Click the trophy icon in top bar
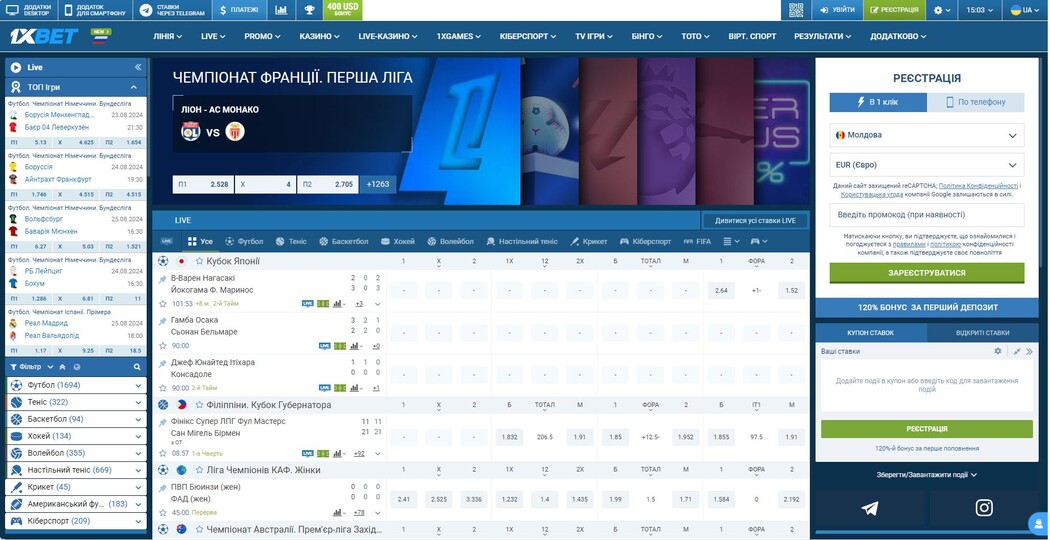Viewport: 1050px width, 540px height. 309,10
